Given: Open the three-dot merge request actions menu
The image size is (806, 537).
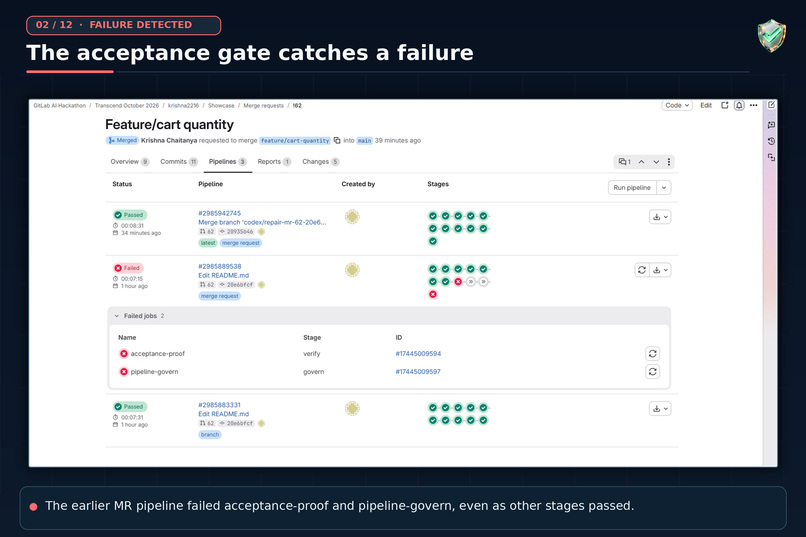Looking at the screenshot, I should pos(754,105).
